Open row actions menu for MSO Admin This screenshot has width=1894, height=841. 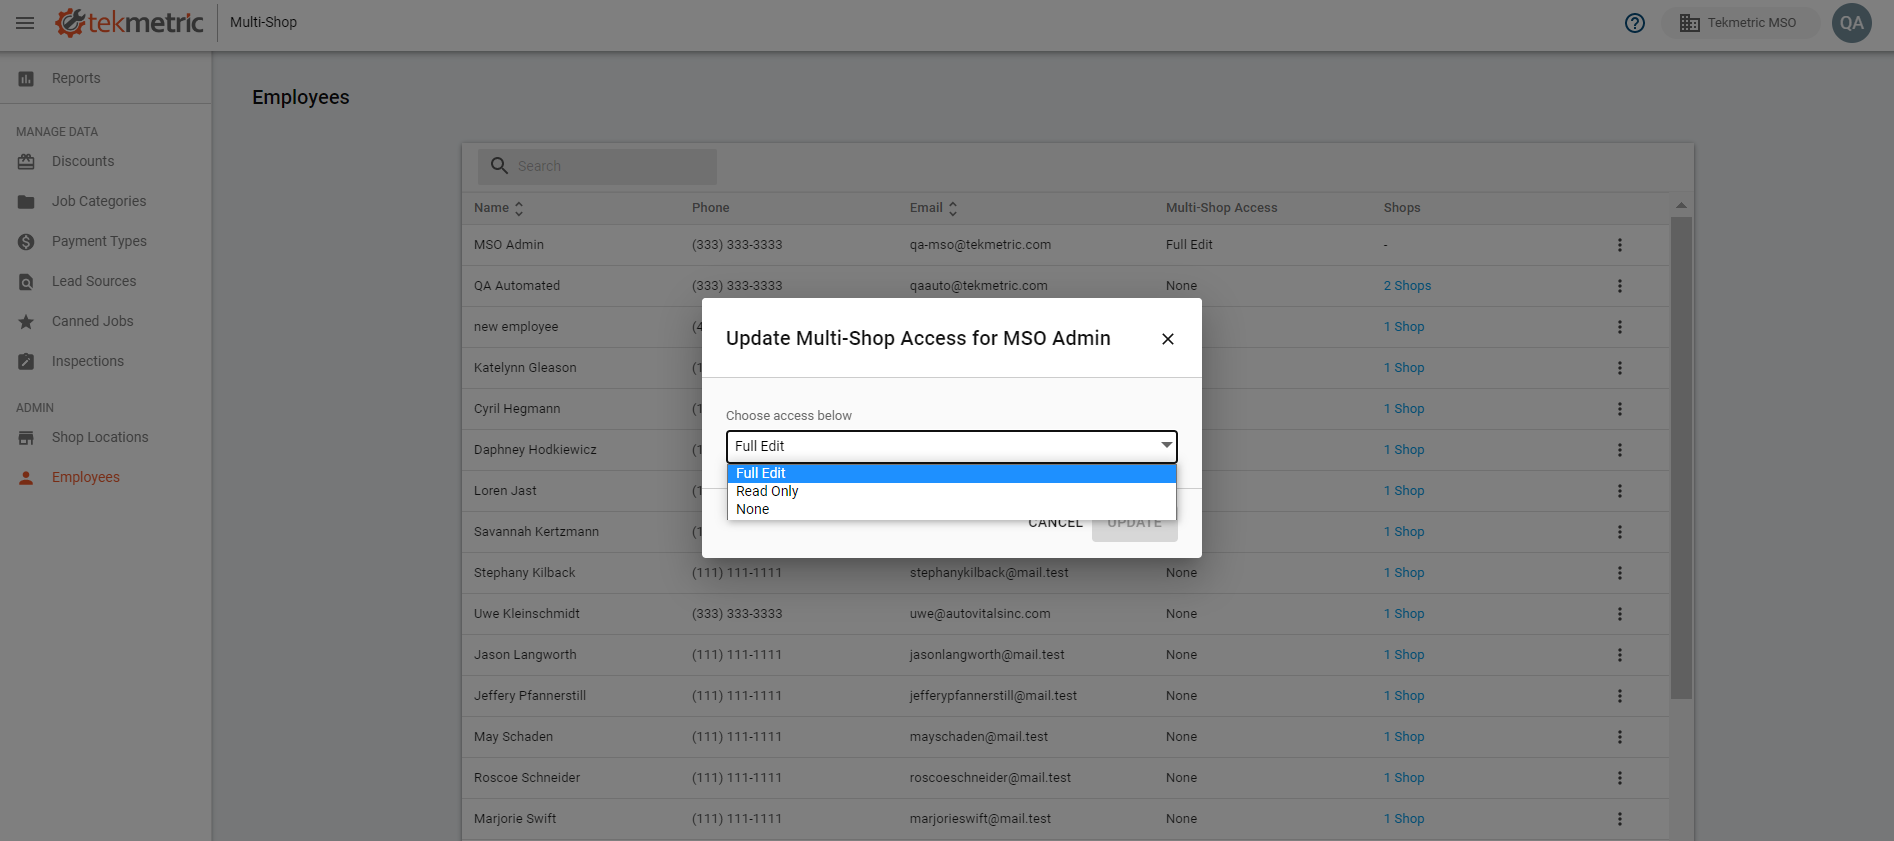click(1620, 245)
